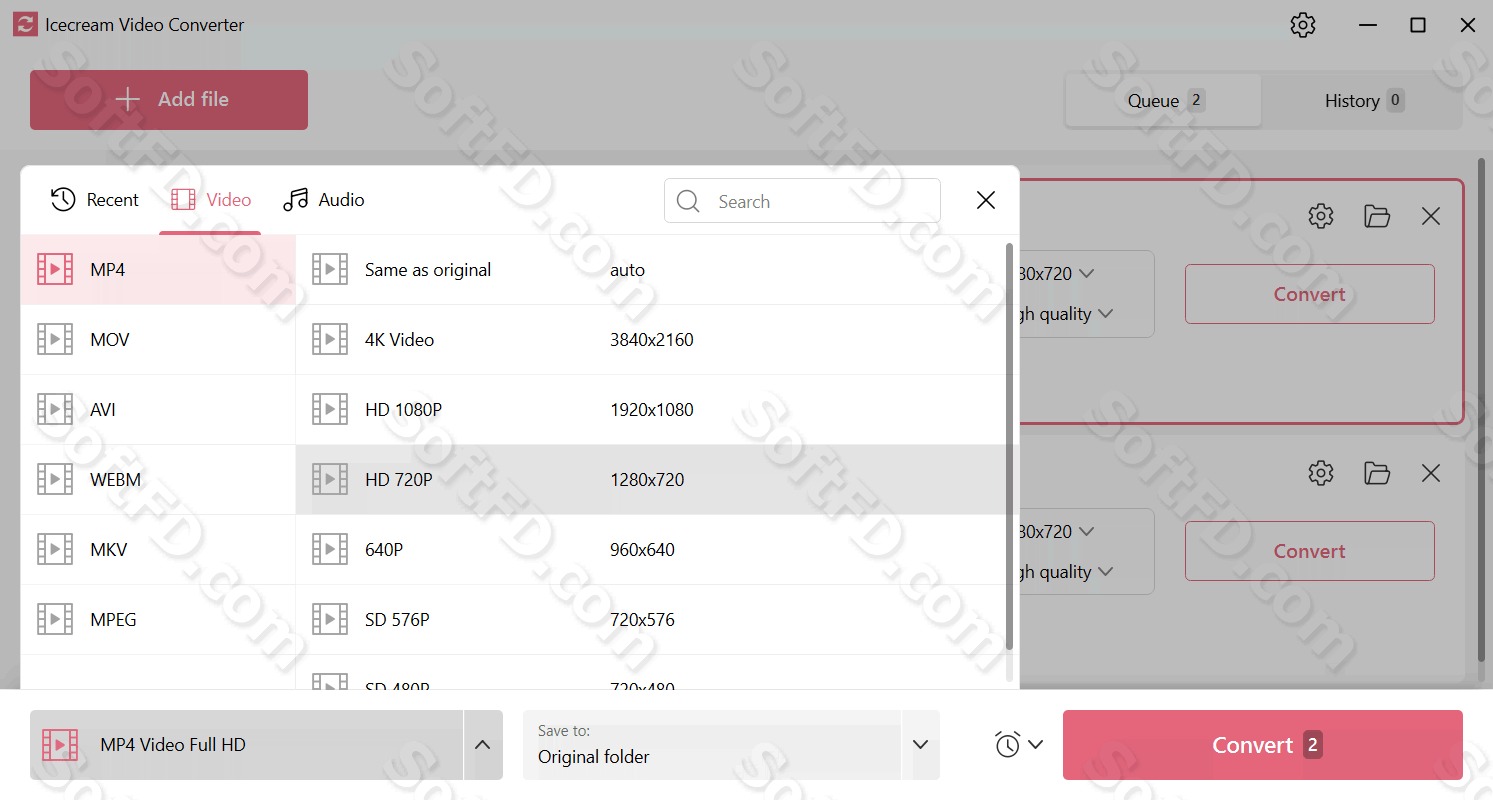Click the Add file button
Viewport: 1493px width, 800px height.
[x=169, y=100]
